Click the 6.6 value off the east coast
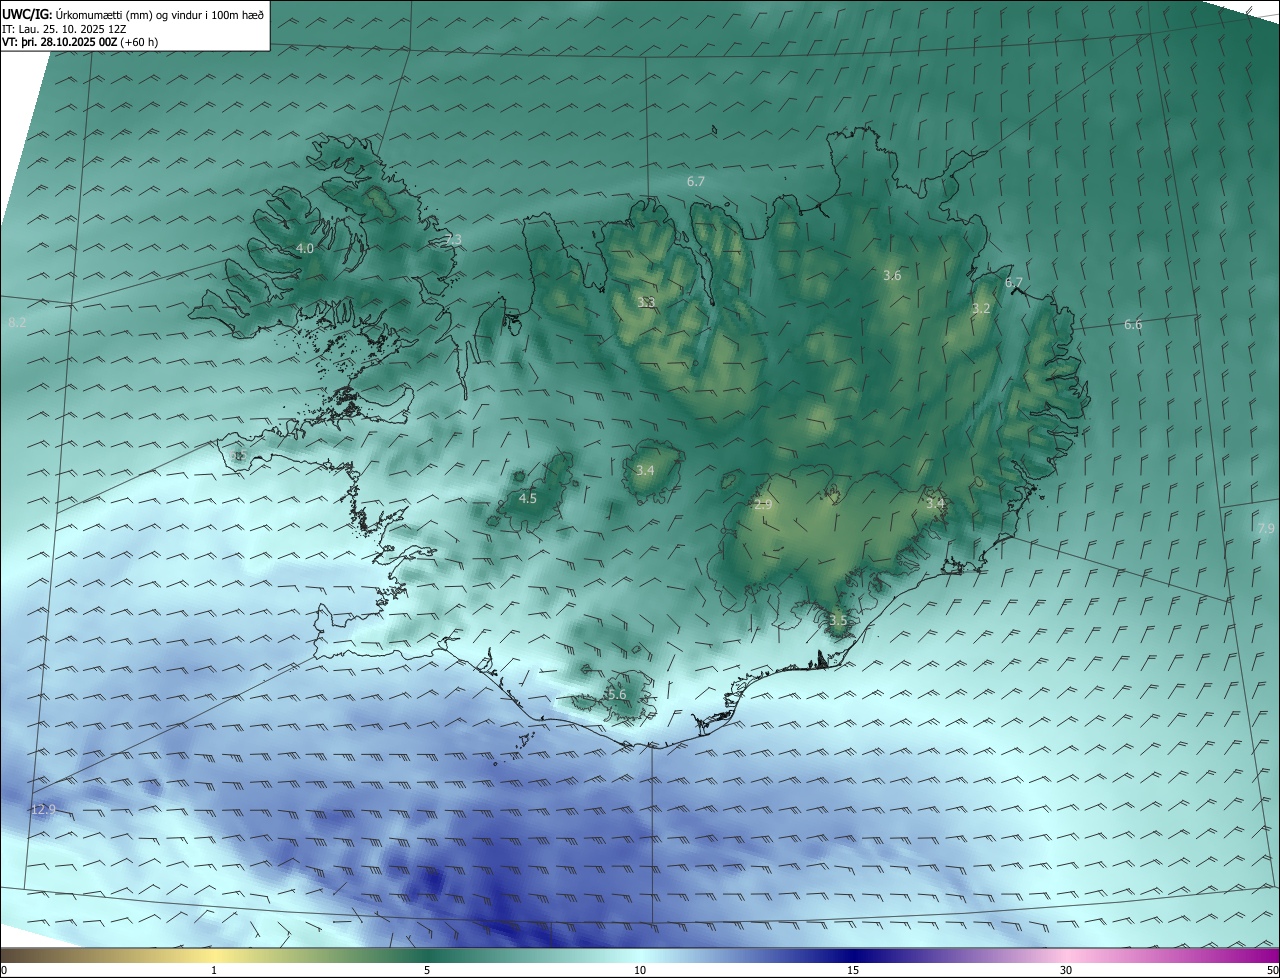 1132,325
